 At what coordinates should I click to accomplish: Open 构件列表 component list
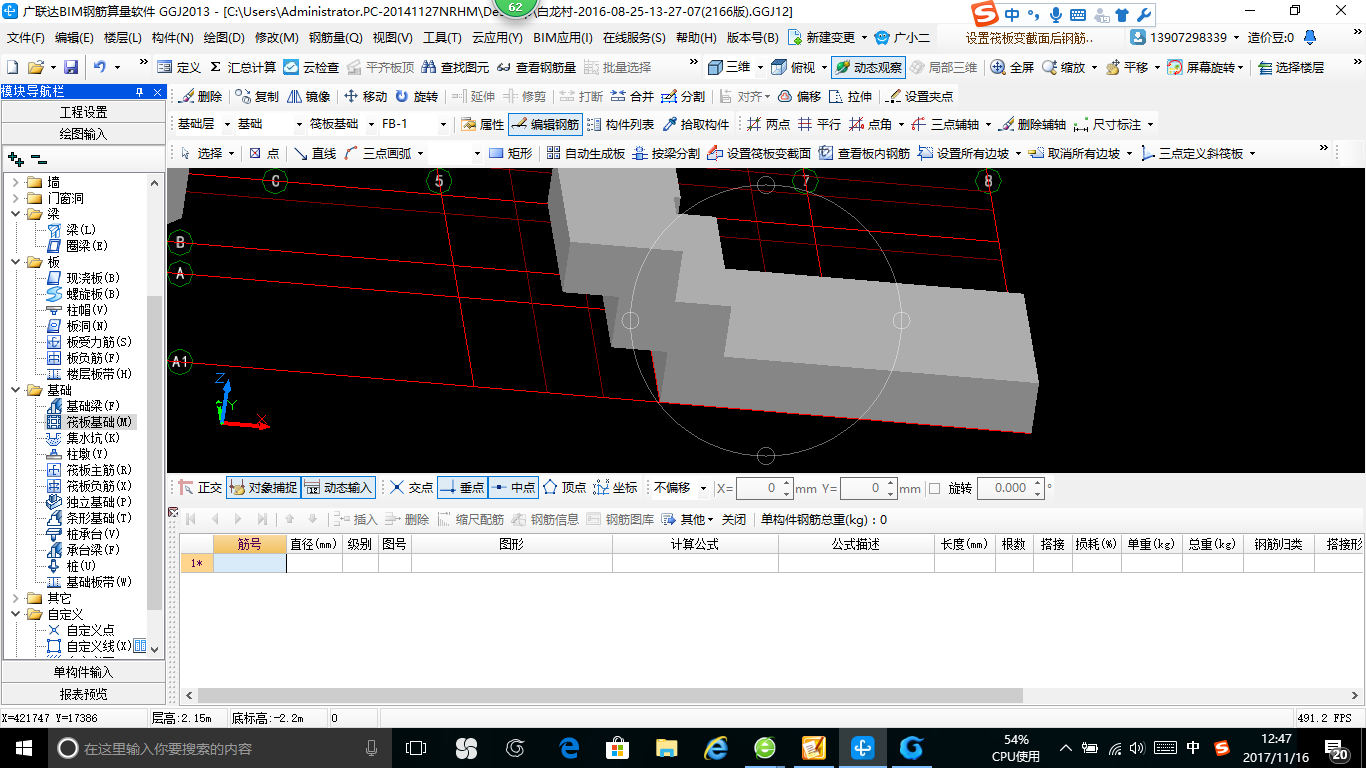(x=620, y=125)
